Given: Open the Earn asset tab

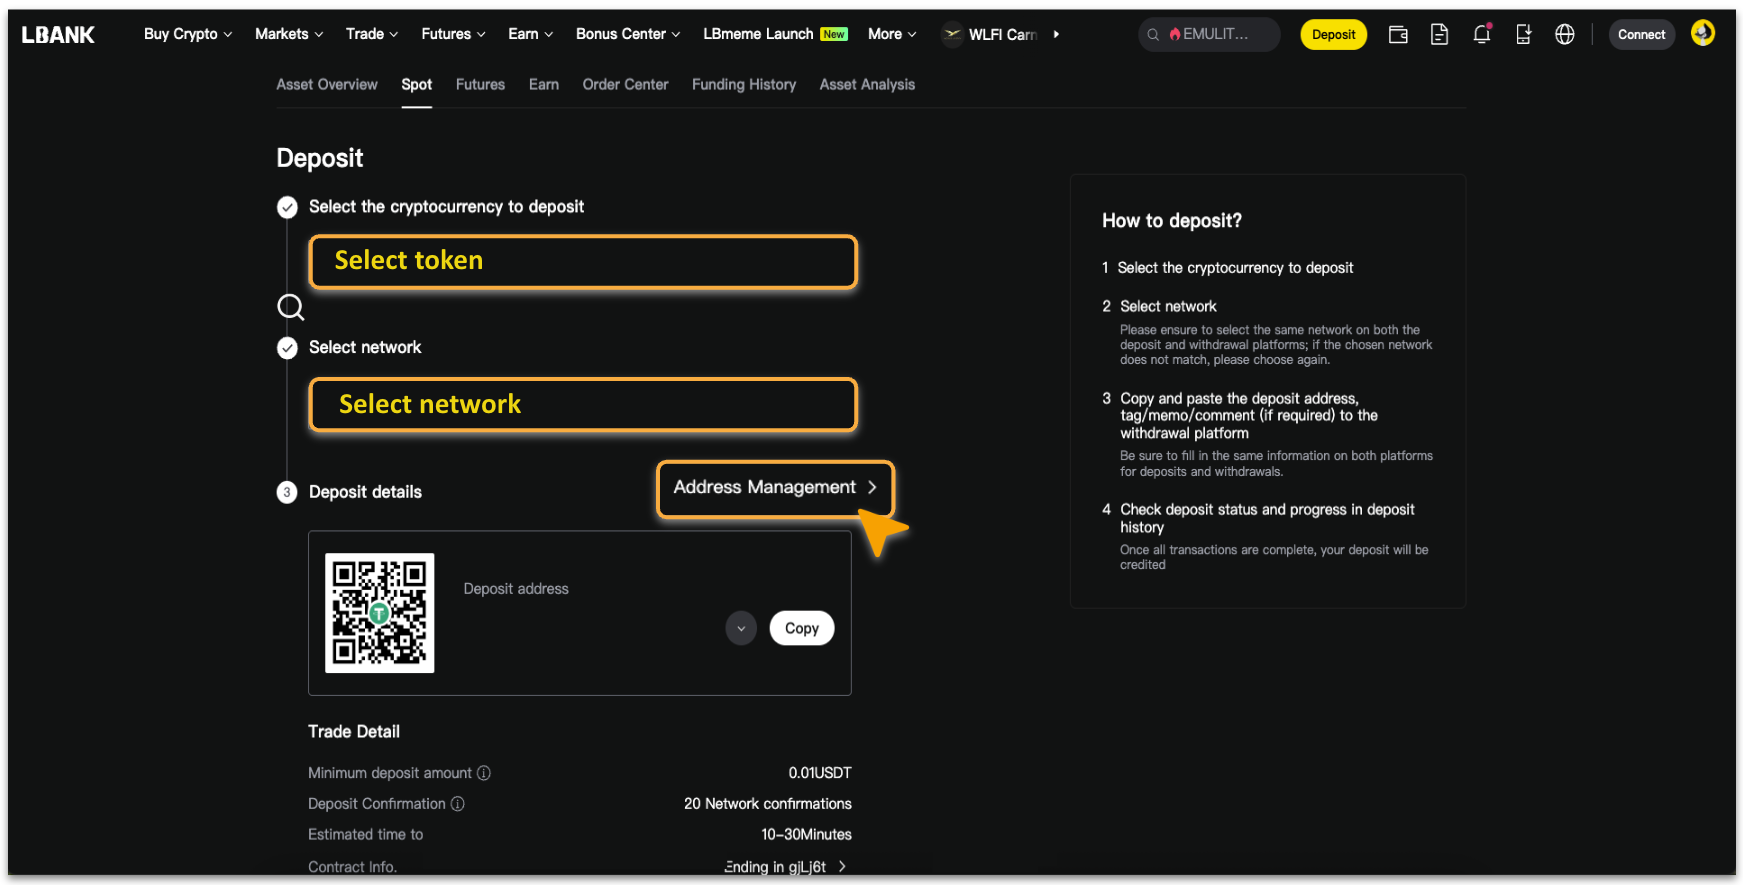Looking at the screenshot, I should pyautogui.click(x=544, y=85).
